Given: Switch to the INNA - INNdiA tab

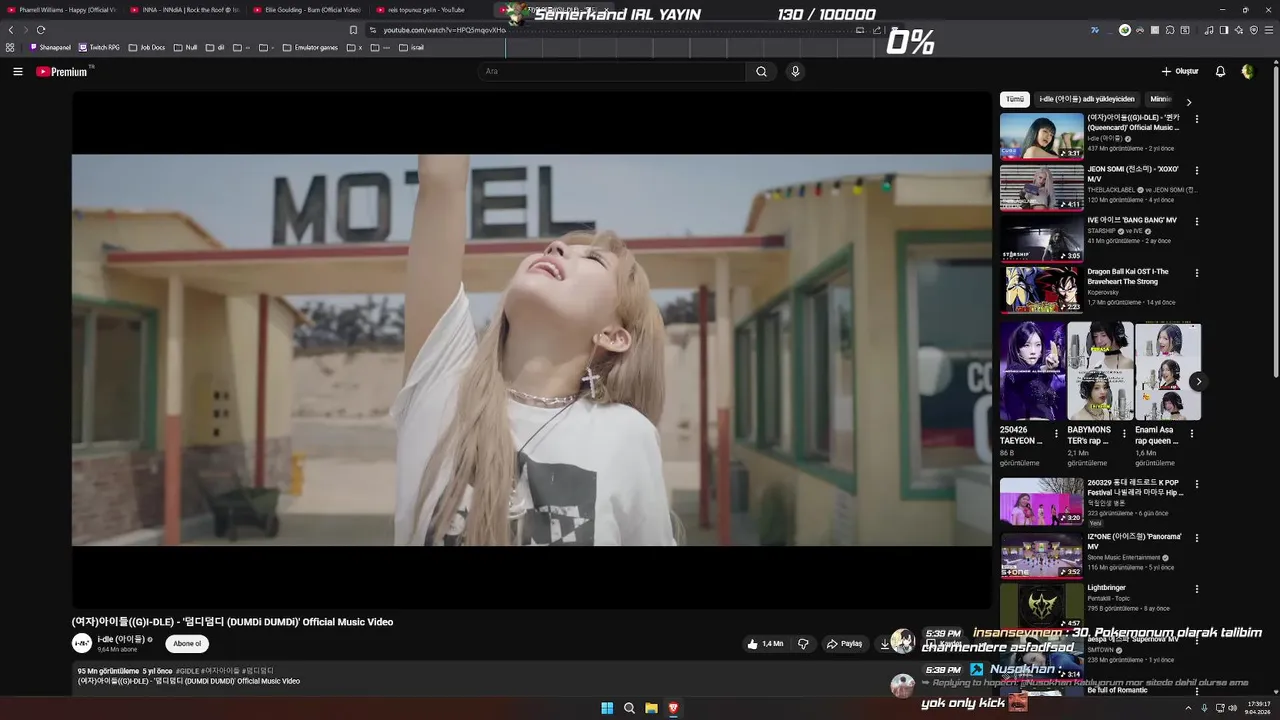Looking at the screenshot, I should [185, 10].
